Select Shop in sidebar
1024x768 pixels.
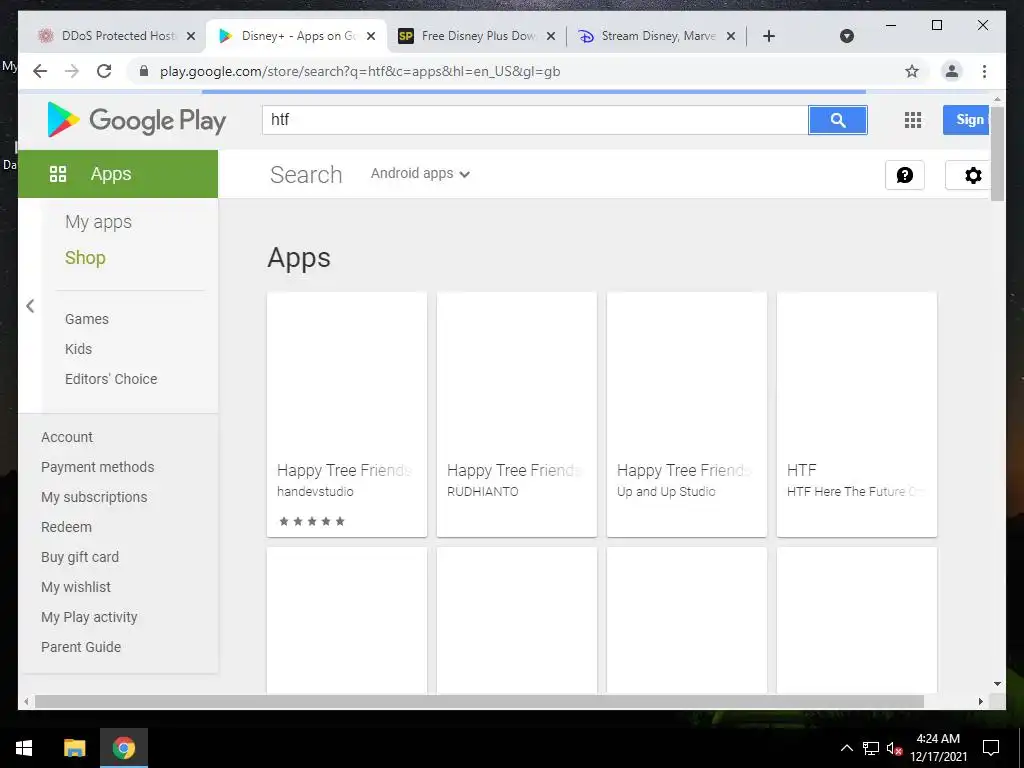(x=85, y=258)
